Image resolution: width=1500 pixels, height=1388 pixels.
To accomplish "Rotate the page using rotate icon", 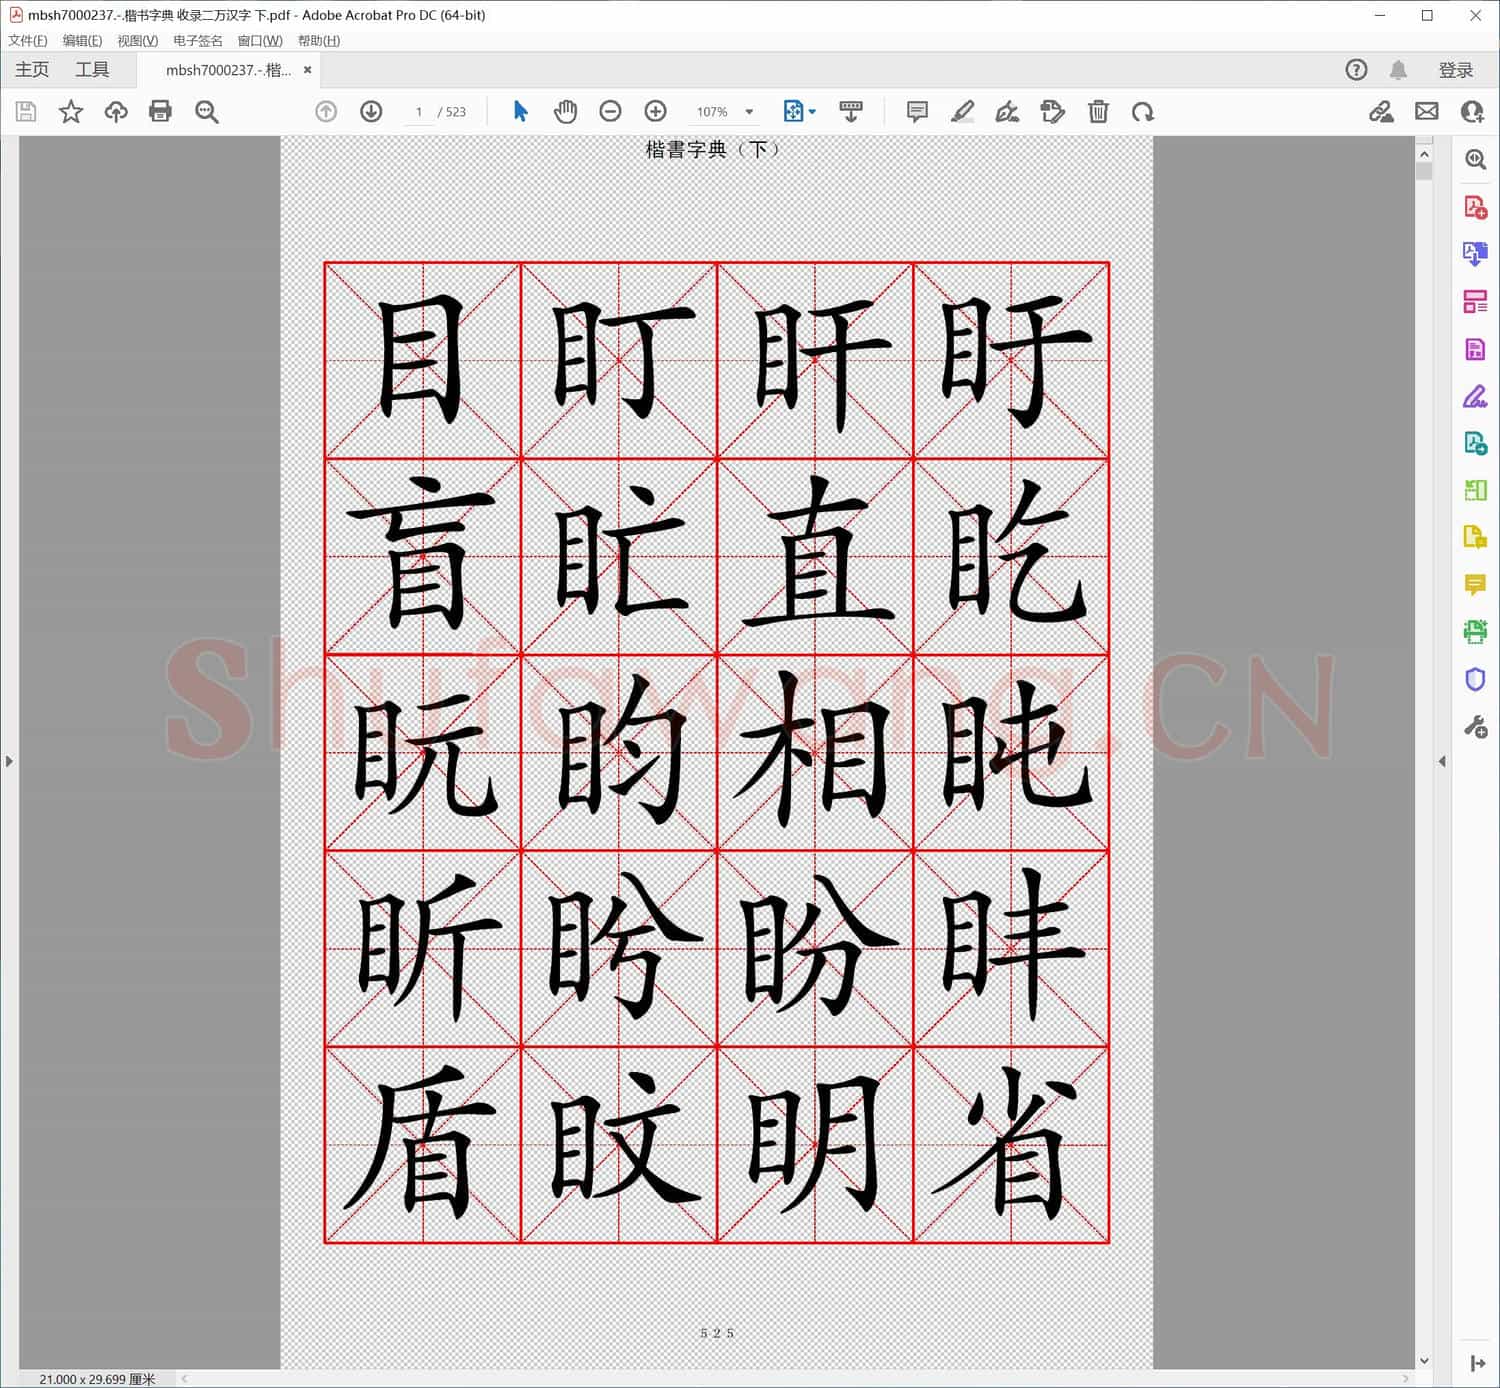I will click(1143, 111).
